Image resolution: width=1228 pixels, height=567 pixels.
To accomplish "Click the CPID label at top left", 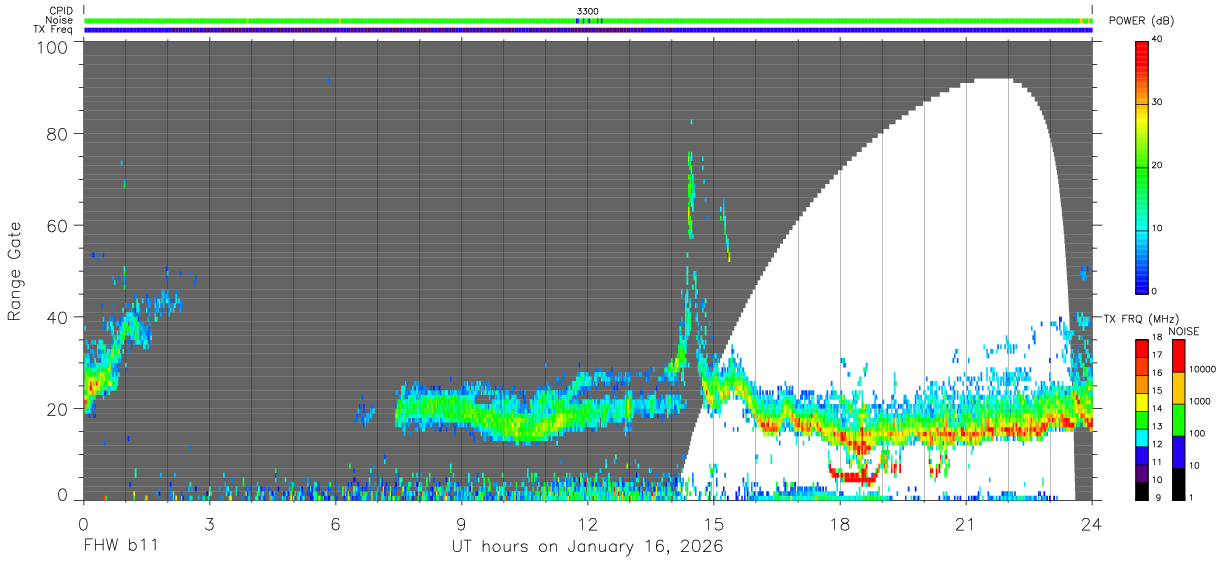I will click(61, 11).
